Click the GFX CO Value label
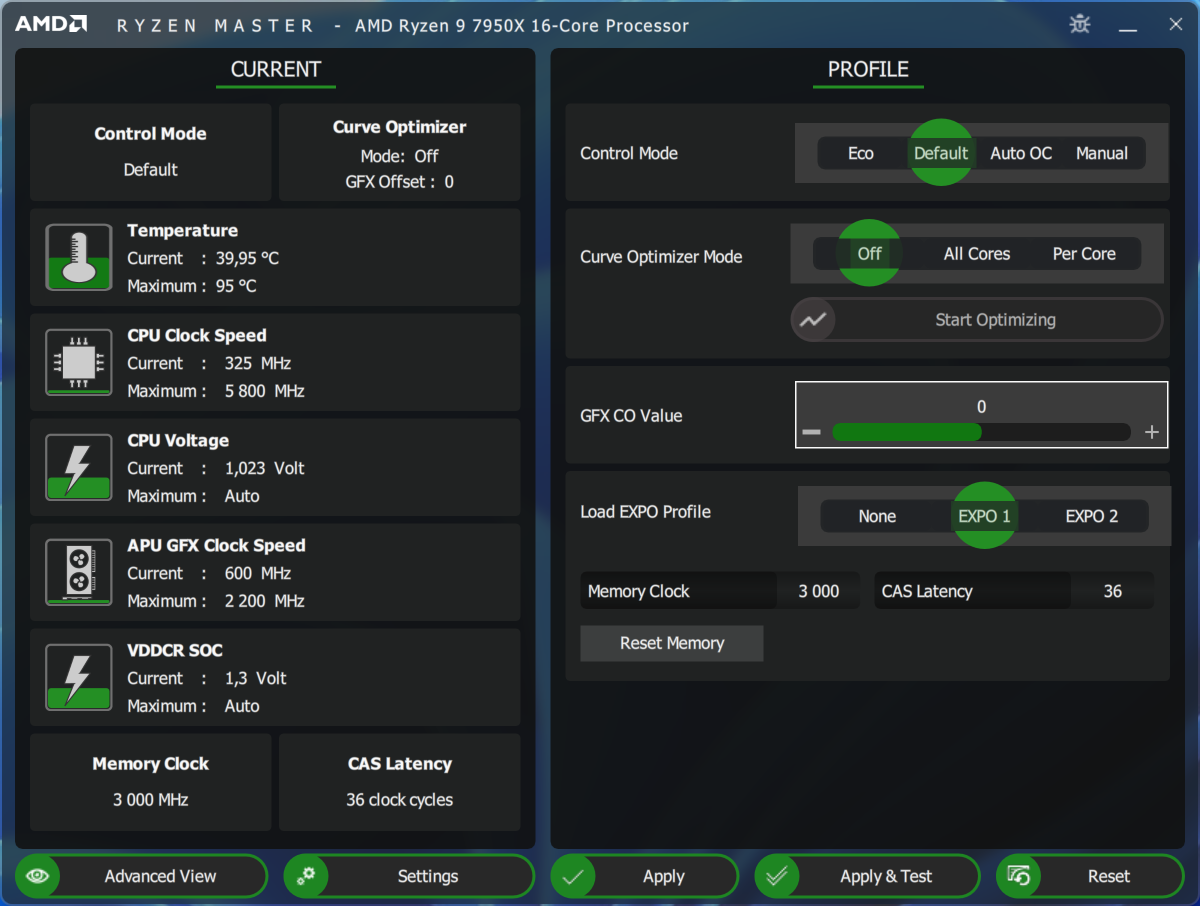Screen dimensions: 1200x906 pyautogui.click(x=631, y=416)
